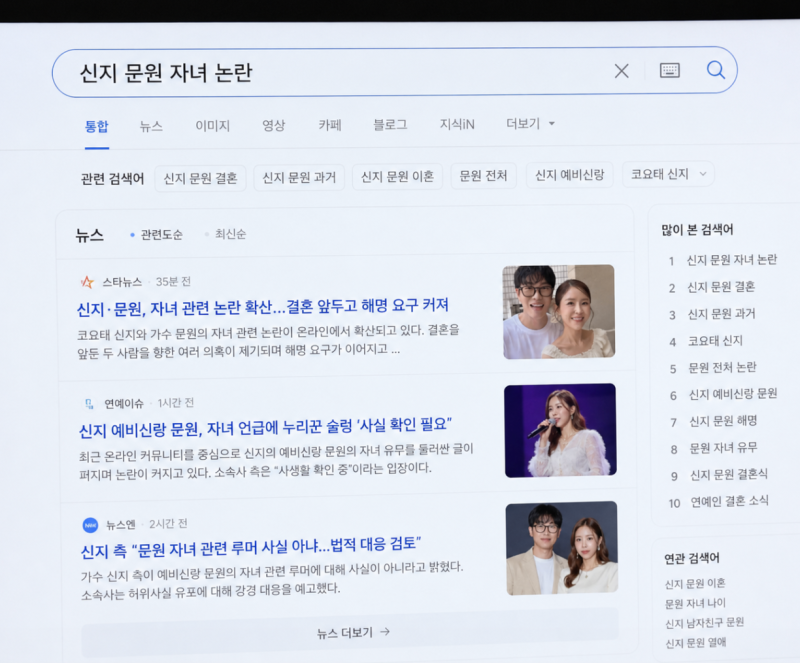This screenshot has height=663, width=800.
Task: Open thumbnail of 스타뉴스 article couple photo
Action: (x=559, y=311)
